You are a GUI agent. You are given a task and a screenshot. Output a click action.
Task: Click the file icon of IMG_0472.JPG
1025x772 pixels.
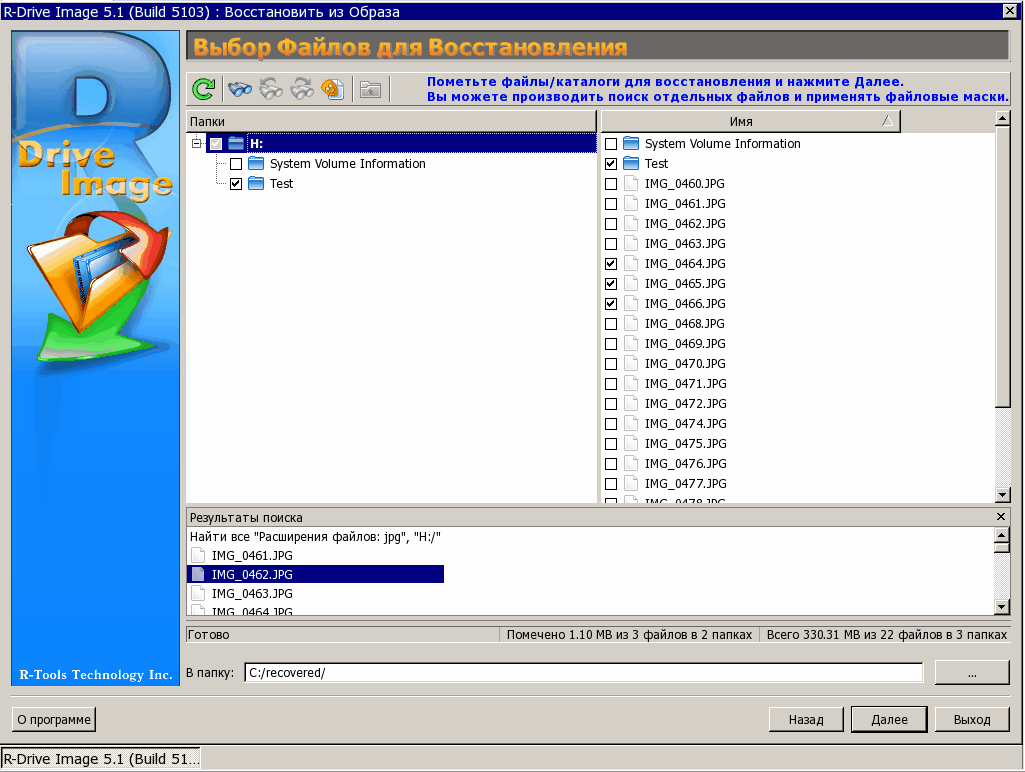coord(631,403)
